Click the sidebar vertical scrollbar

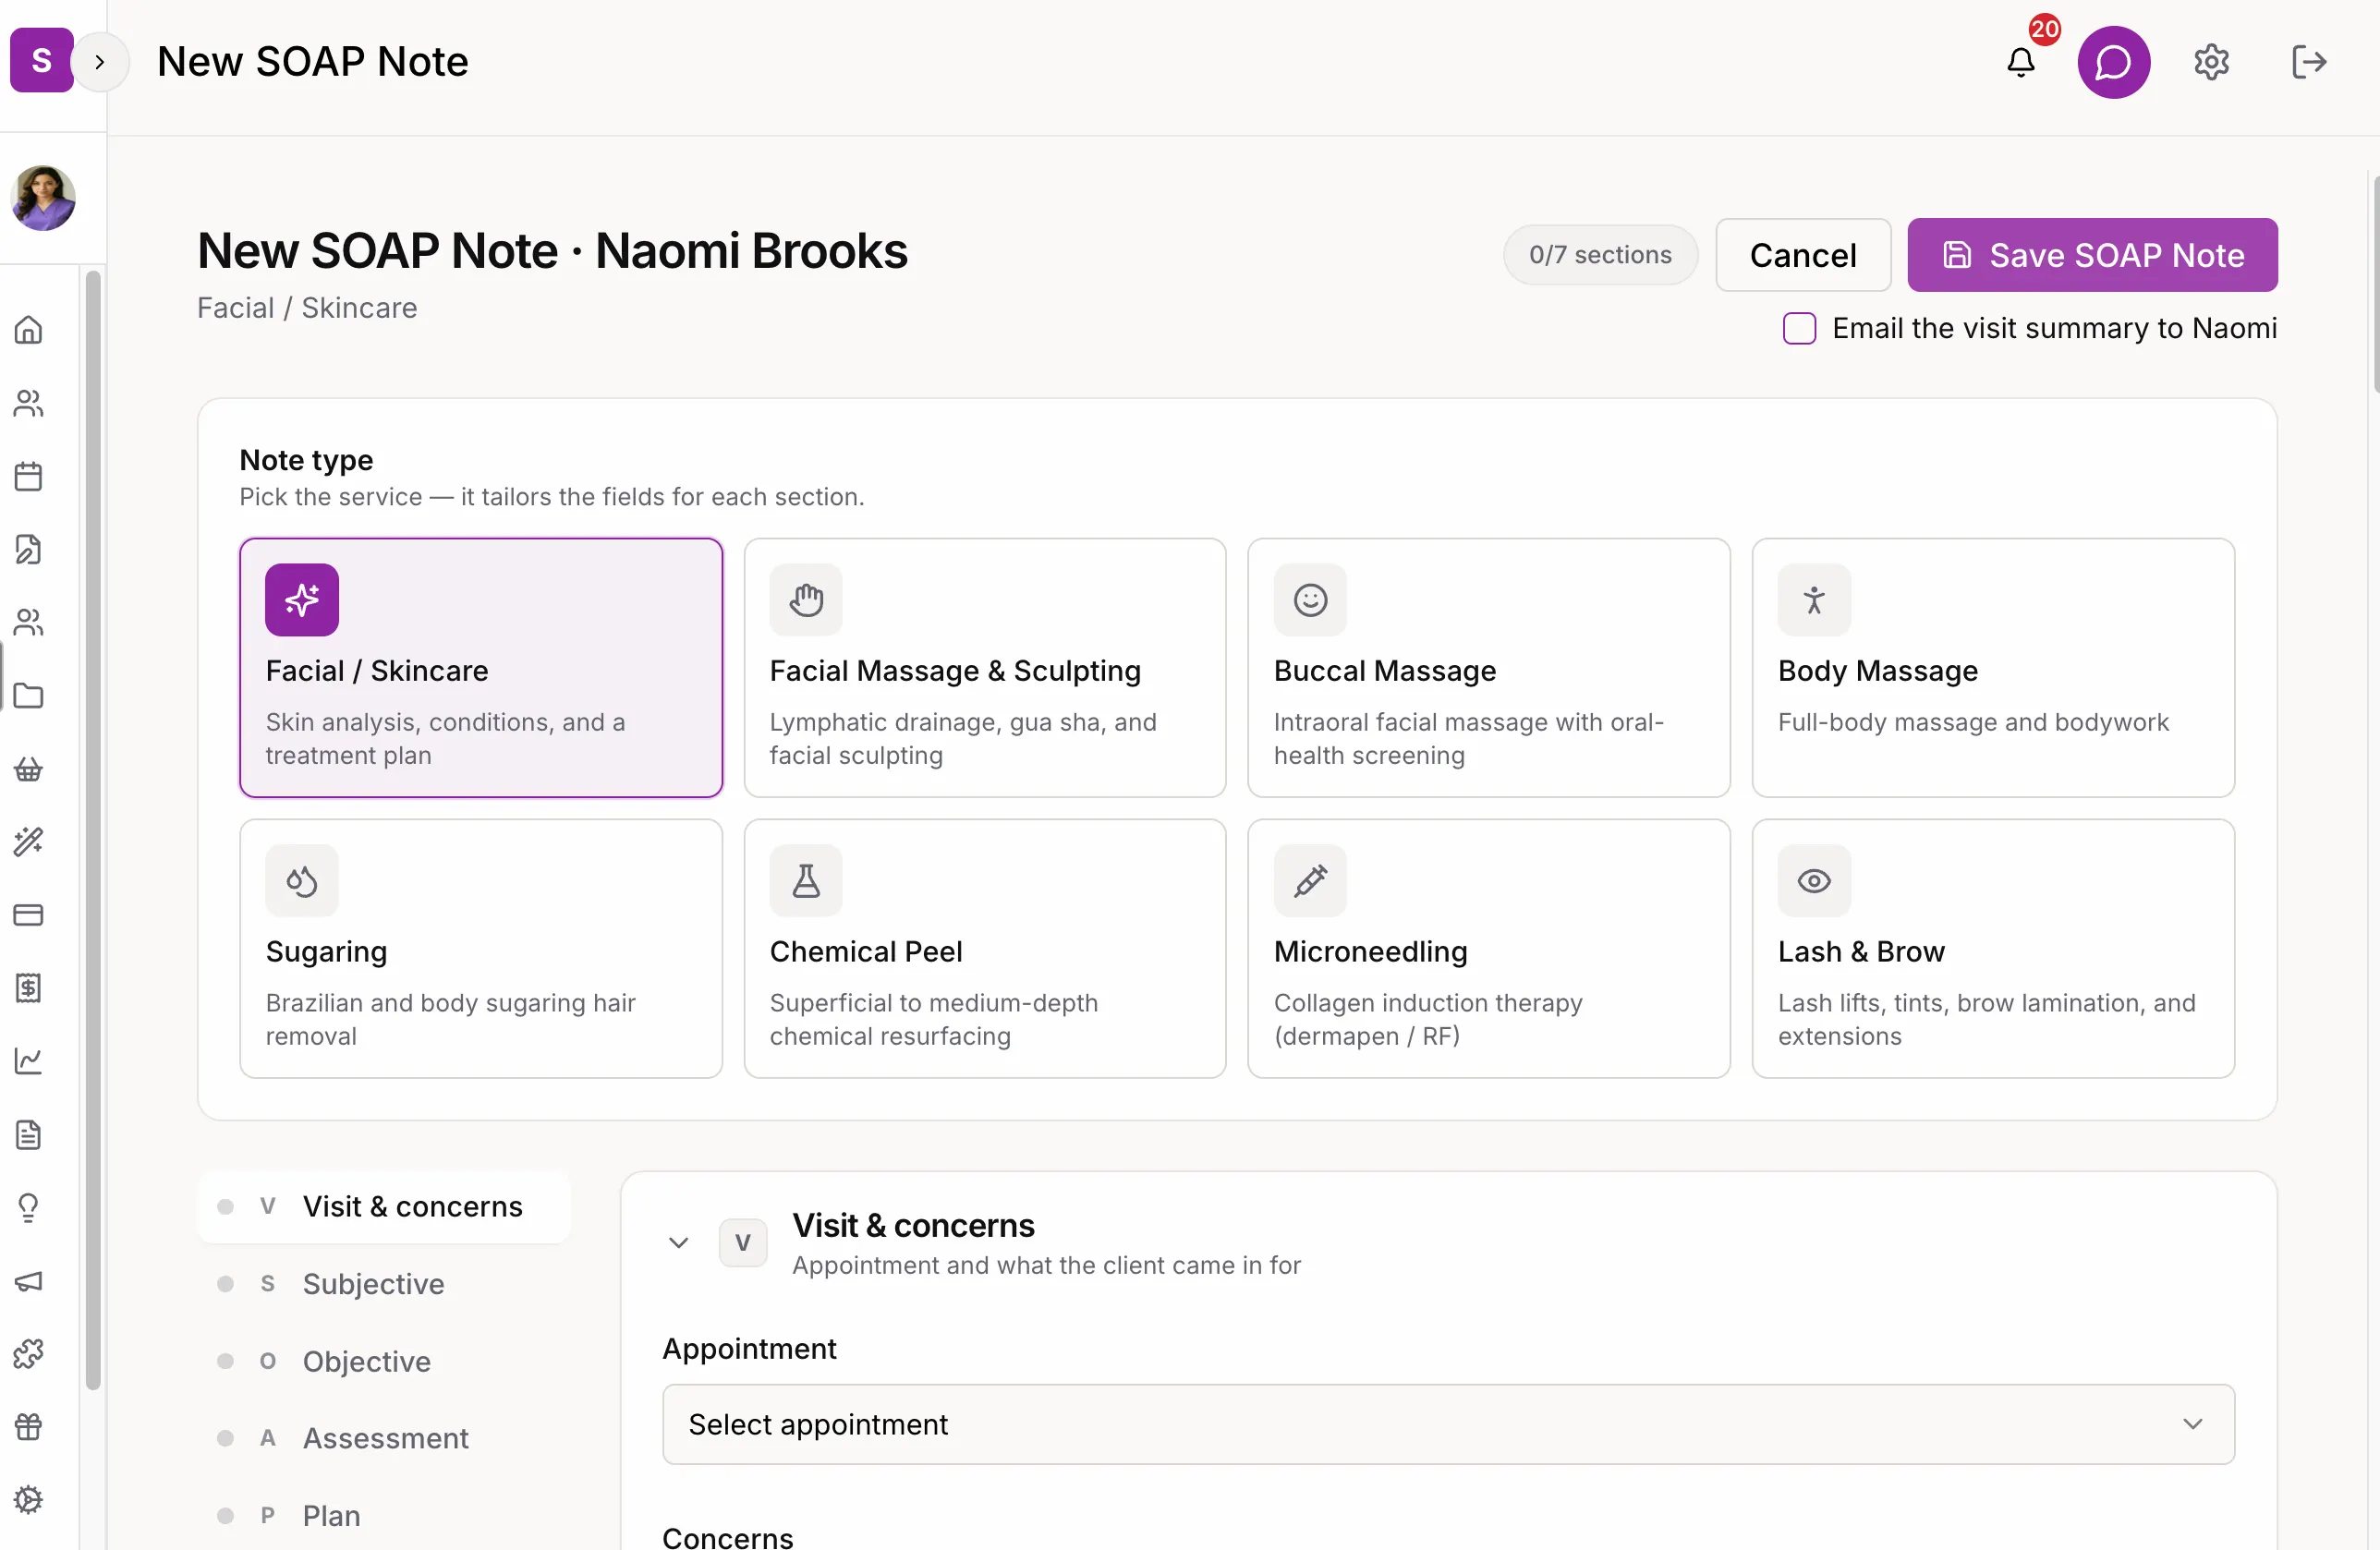point(93,830)
